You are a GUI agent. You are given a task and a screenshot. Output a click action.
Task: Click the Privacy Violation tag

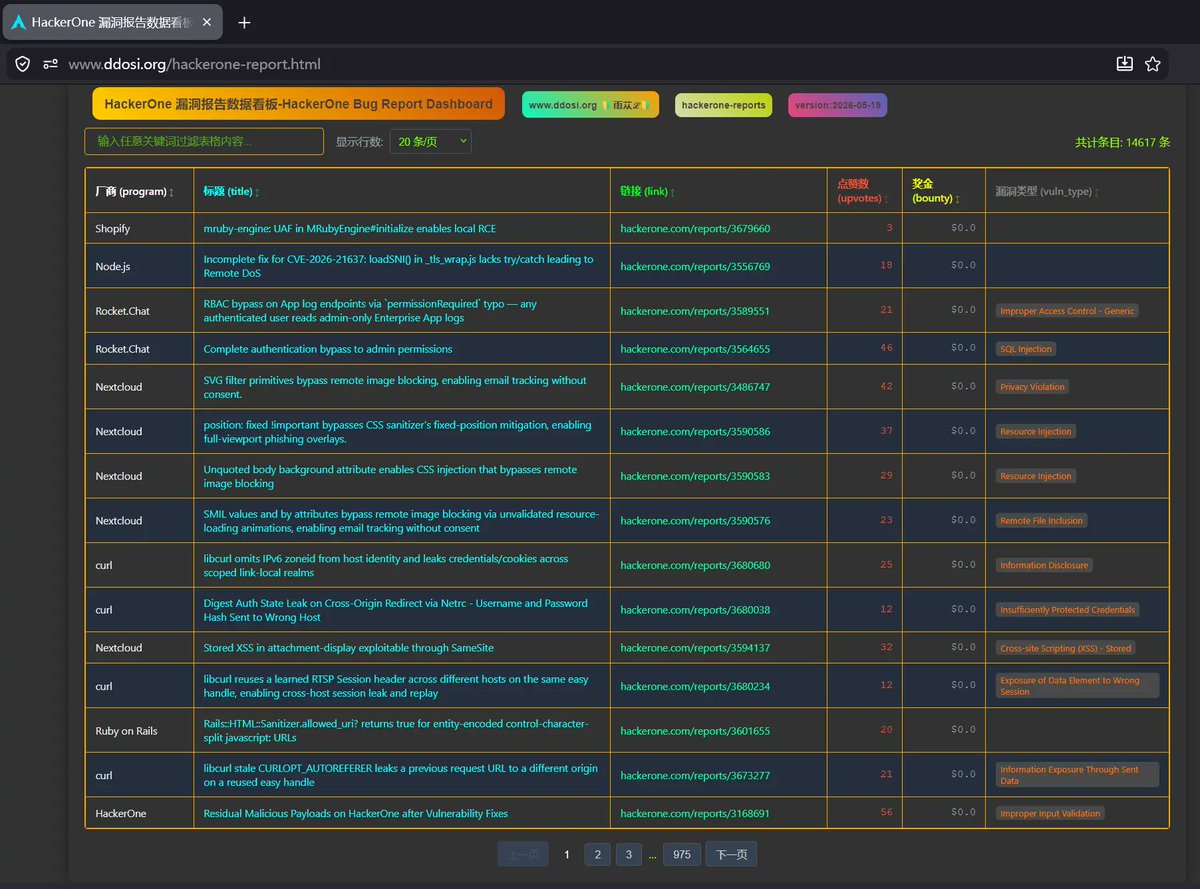1032,387
